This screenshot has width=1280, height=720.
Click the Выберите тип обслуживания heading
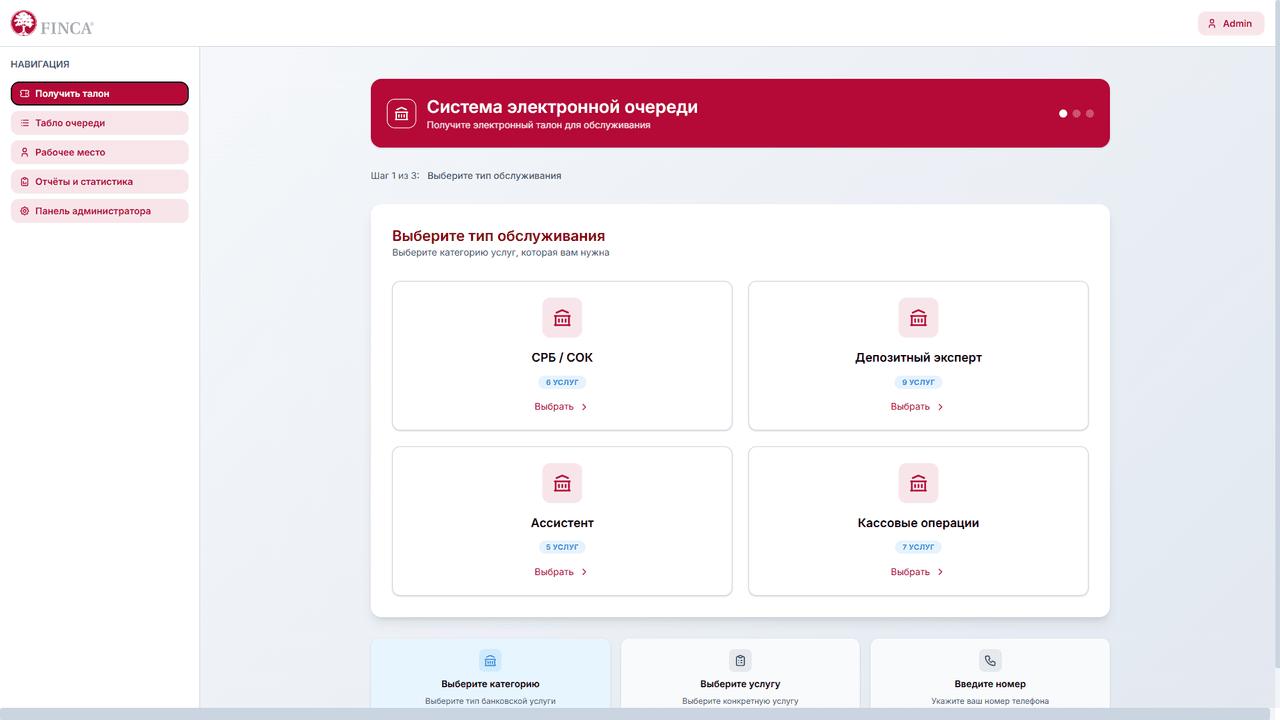tap(498, 236)
